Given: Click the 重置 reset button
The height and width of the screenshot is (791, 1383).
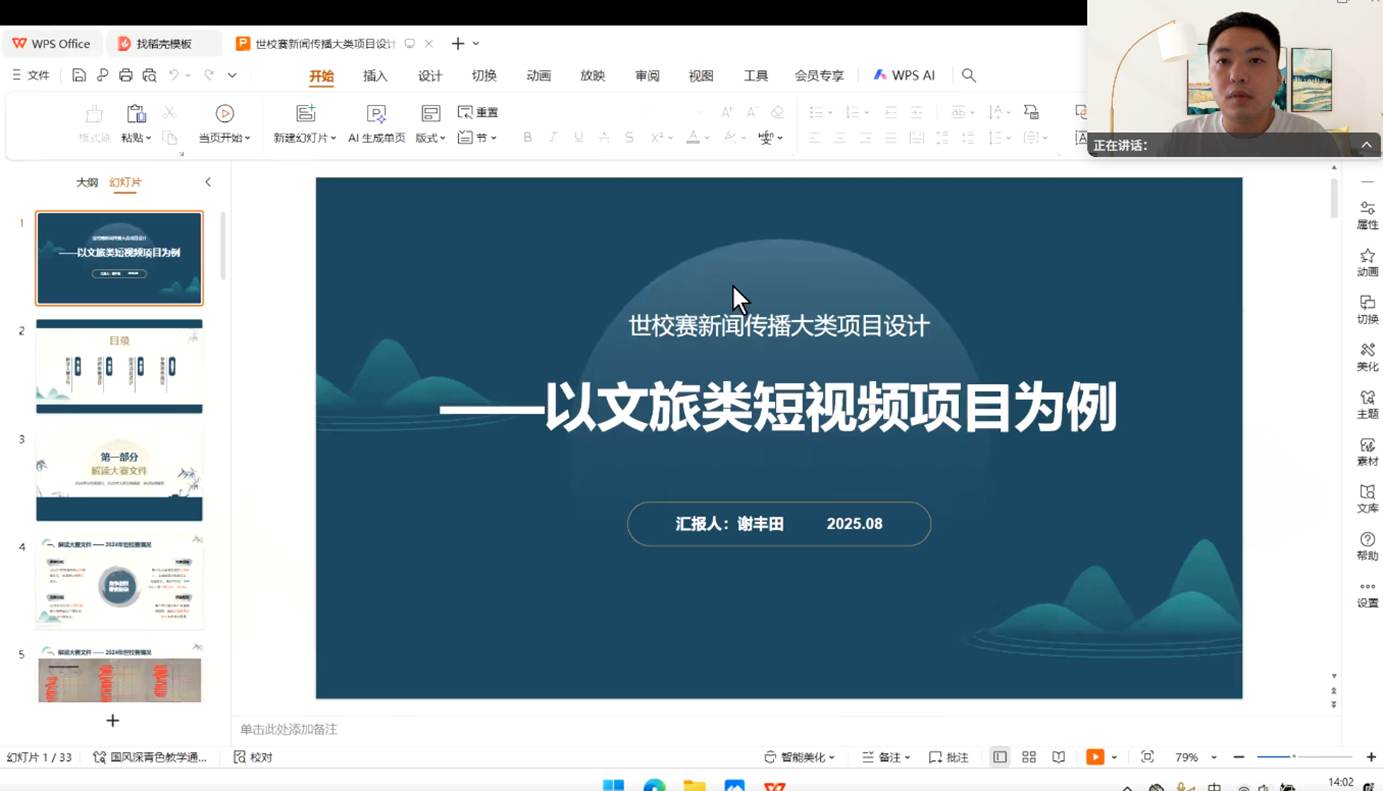Looking at the screenshot, I should tap(478, 112).
